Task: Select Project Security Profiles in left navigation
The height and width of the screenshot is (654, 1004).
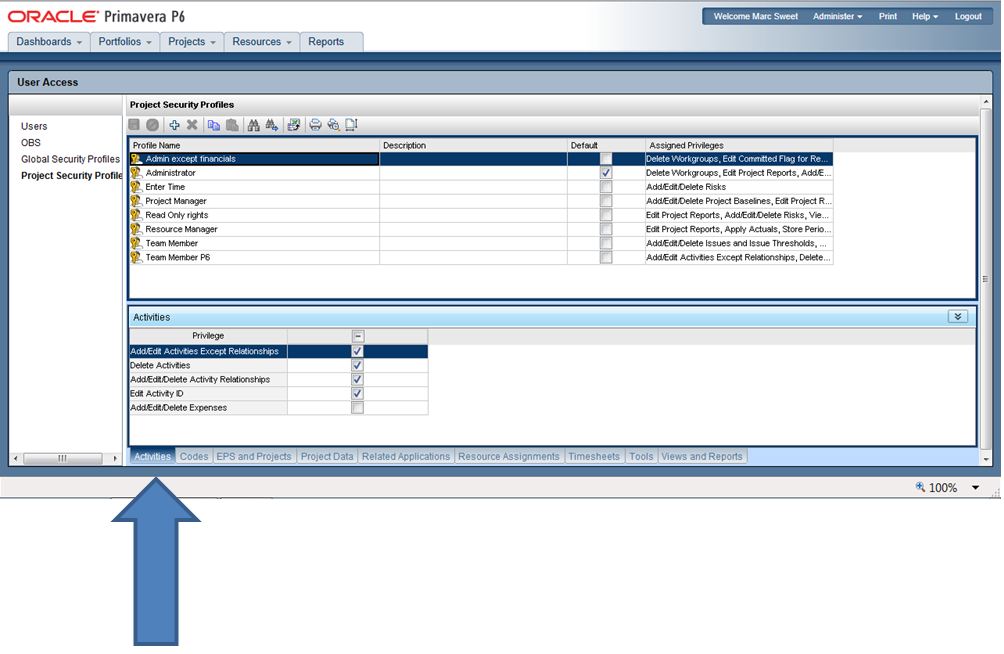Action: [71, 176]
